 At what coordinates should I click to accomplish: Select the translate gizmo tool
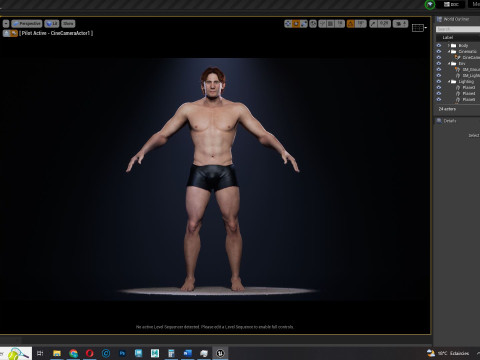pyautogui.click(x=288, y=24)
